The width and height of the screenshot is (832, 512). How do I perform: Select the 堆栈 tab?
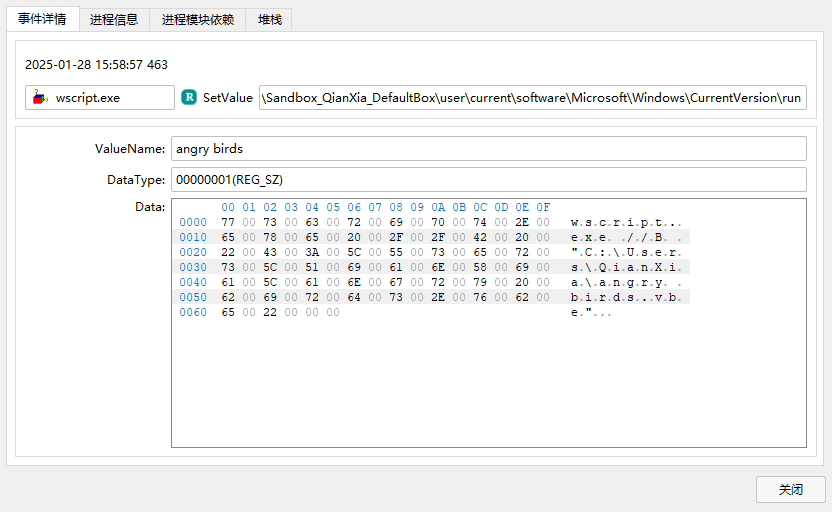coord(269,19)
